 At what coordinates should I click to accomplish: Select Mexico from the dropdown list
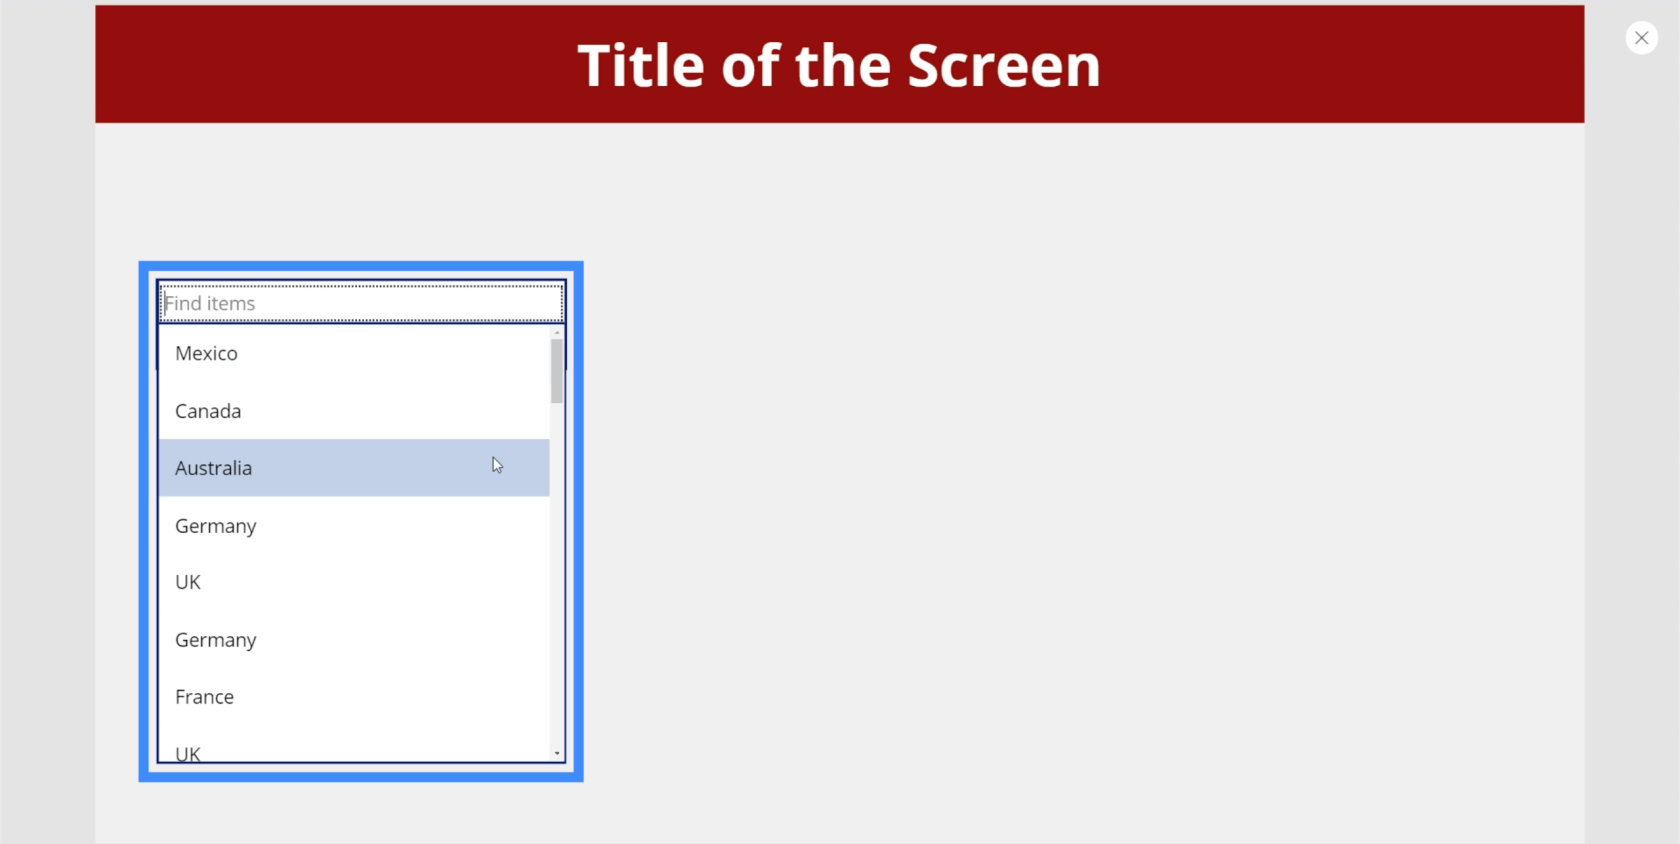coord(354,353)
